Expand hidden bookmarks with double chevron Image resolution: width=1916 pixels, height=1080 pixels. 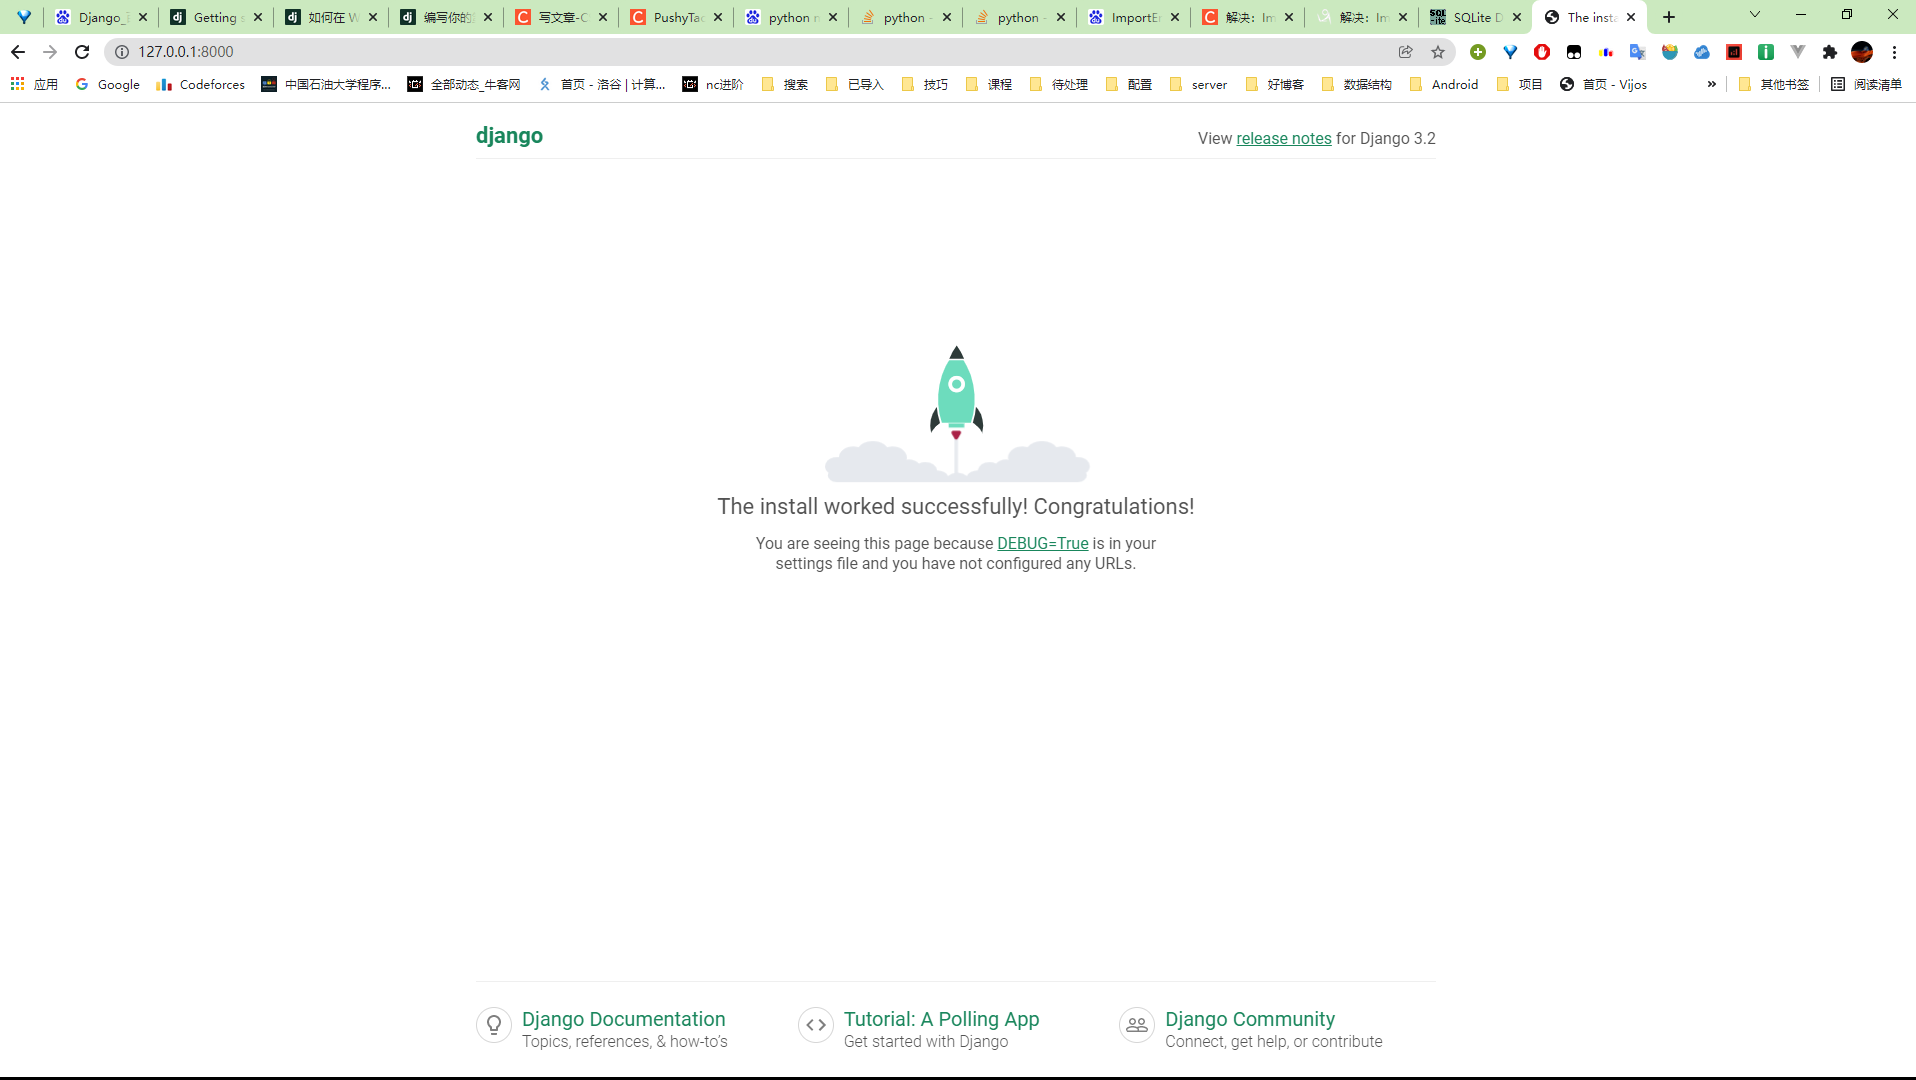pyautogui.click(x=1711, y=85)
